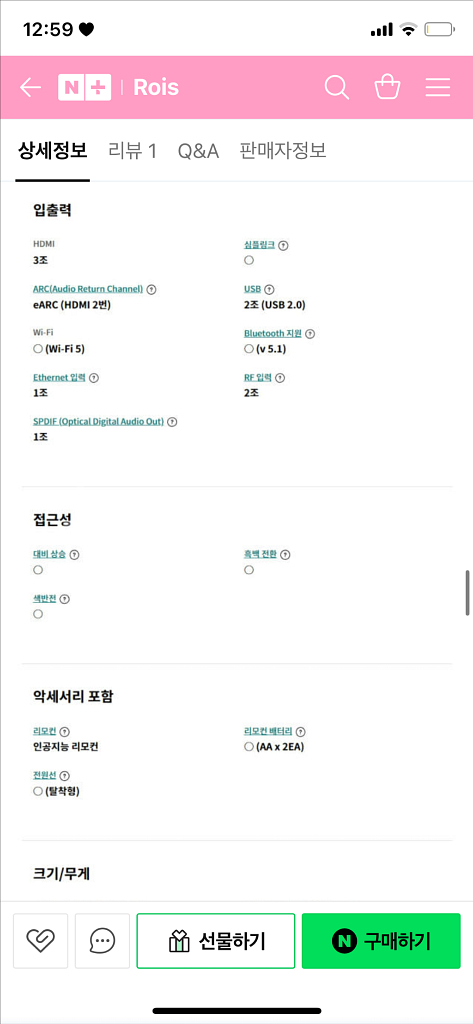Open search with magnifier icon

pyautogui.click(x=336, y=88)
